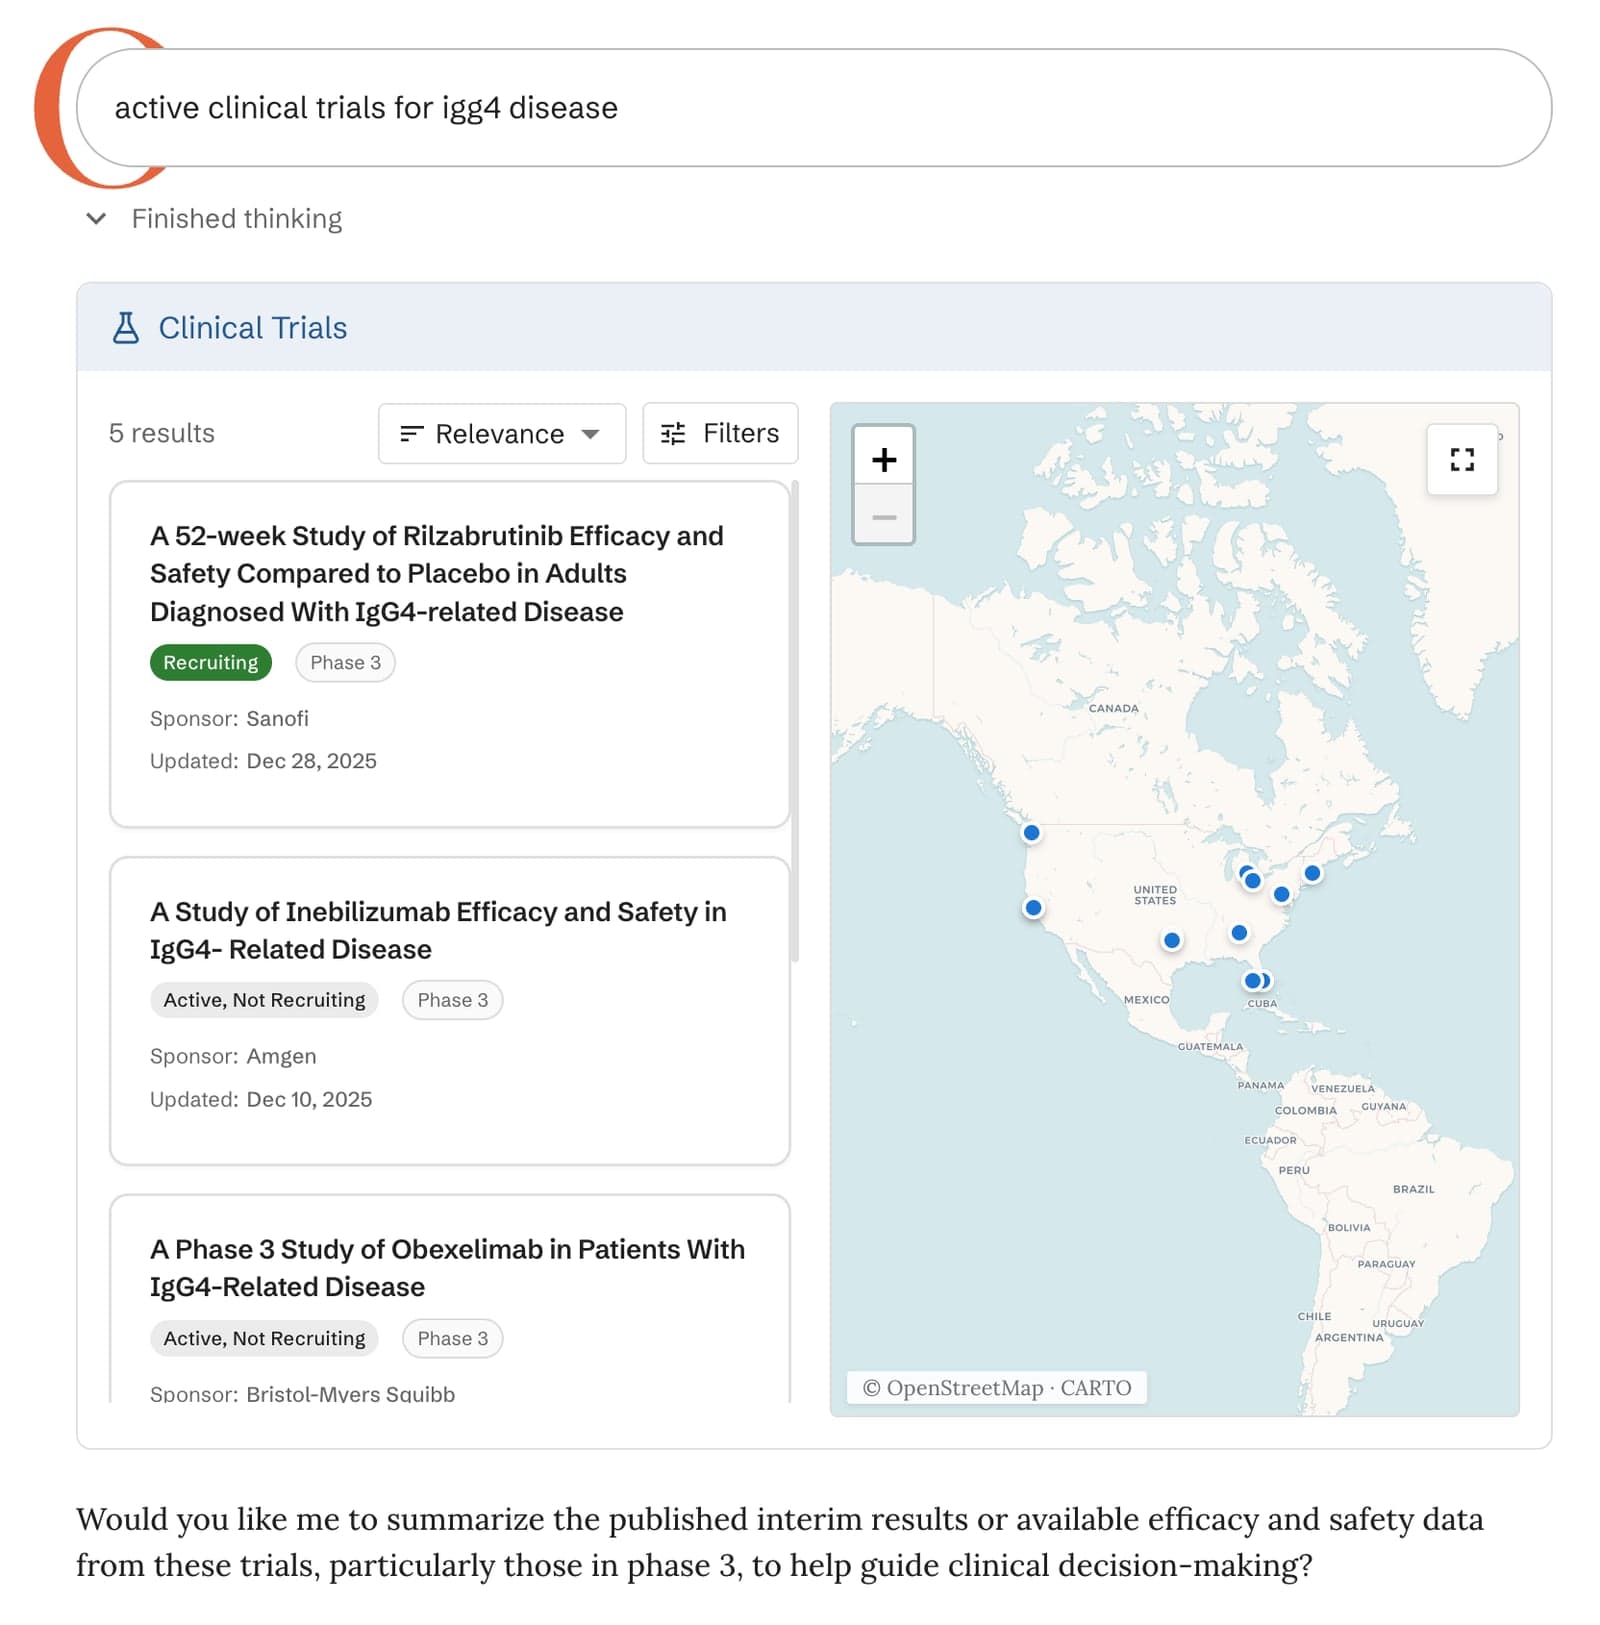Click the sort lines icon beside Relevance
1600x1625 pixels.
coord(411,433)
